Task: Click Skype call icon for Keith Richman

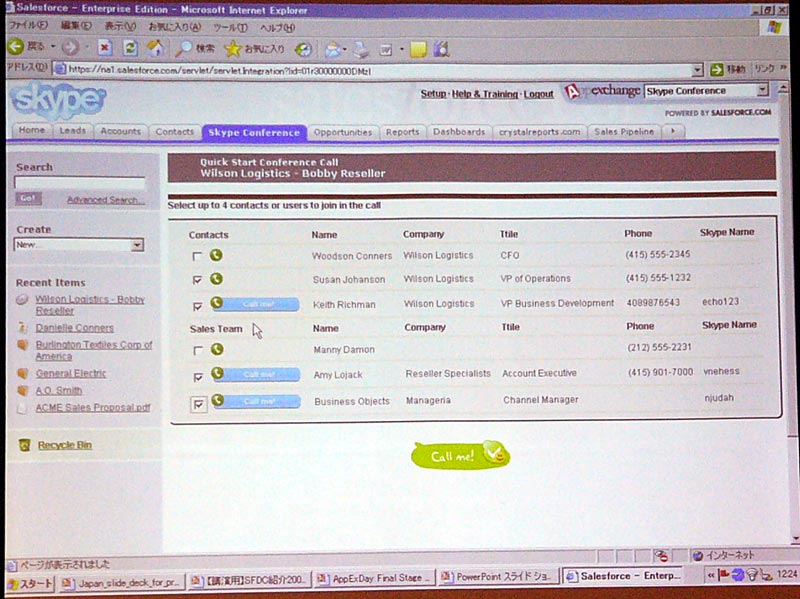Action: [217, 303]
